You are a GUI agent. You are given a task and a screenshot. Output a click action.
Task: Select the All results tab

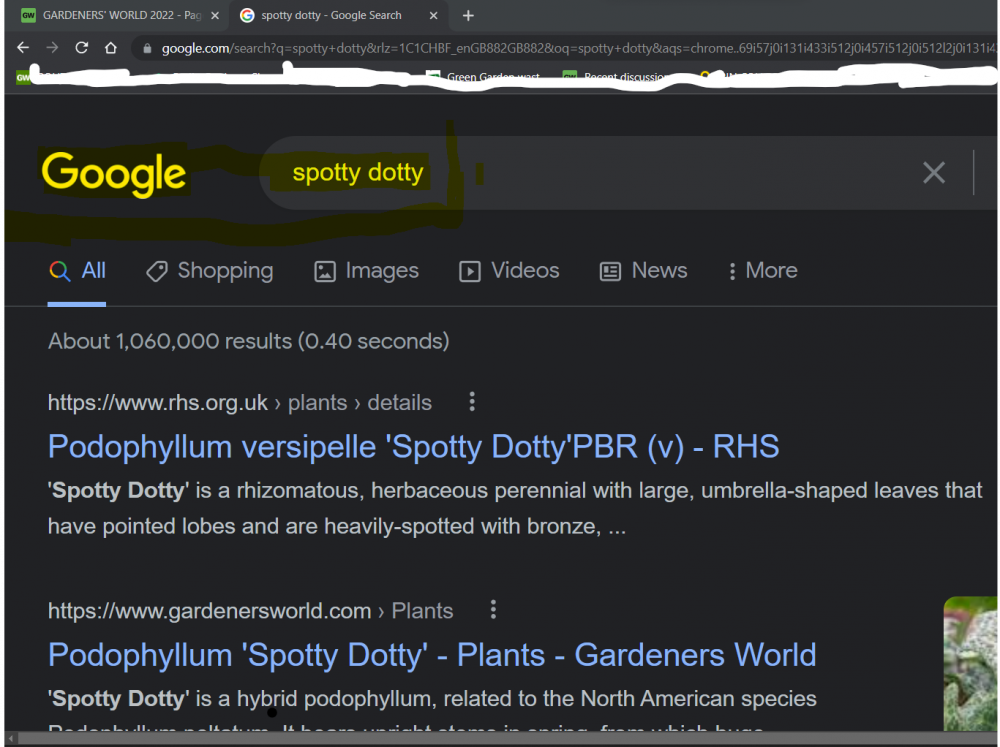point(77,270)
